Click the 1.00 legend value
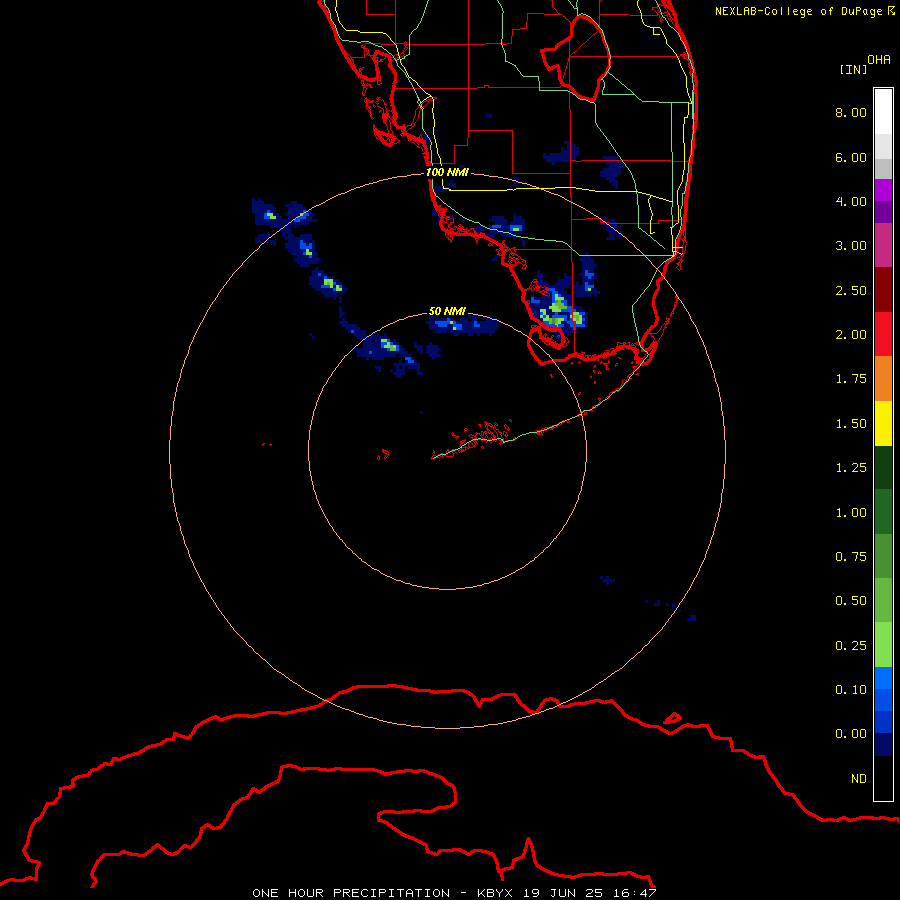Image resolution: width=900 pixels, height=900 pixels. [851, 513]
